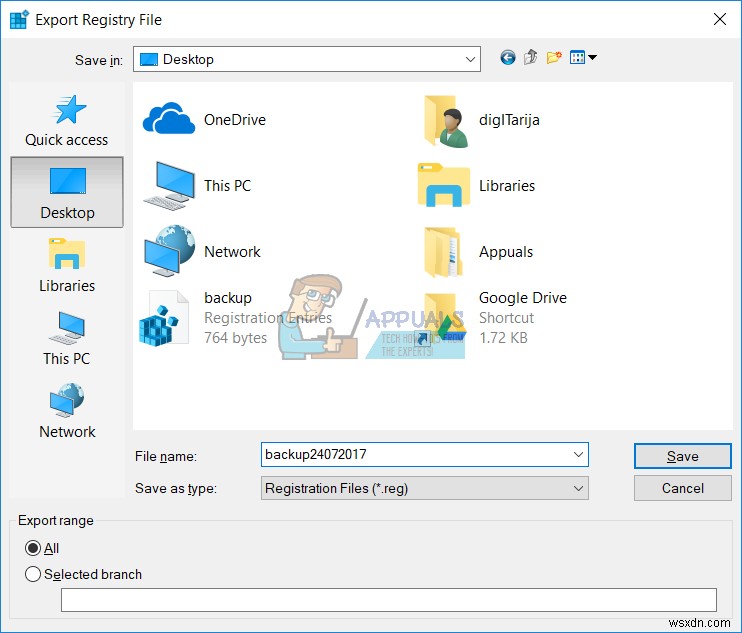Select Quick access in sidebar
The image size is (742, 633).
(67, 120)
